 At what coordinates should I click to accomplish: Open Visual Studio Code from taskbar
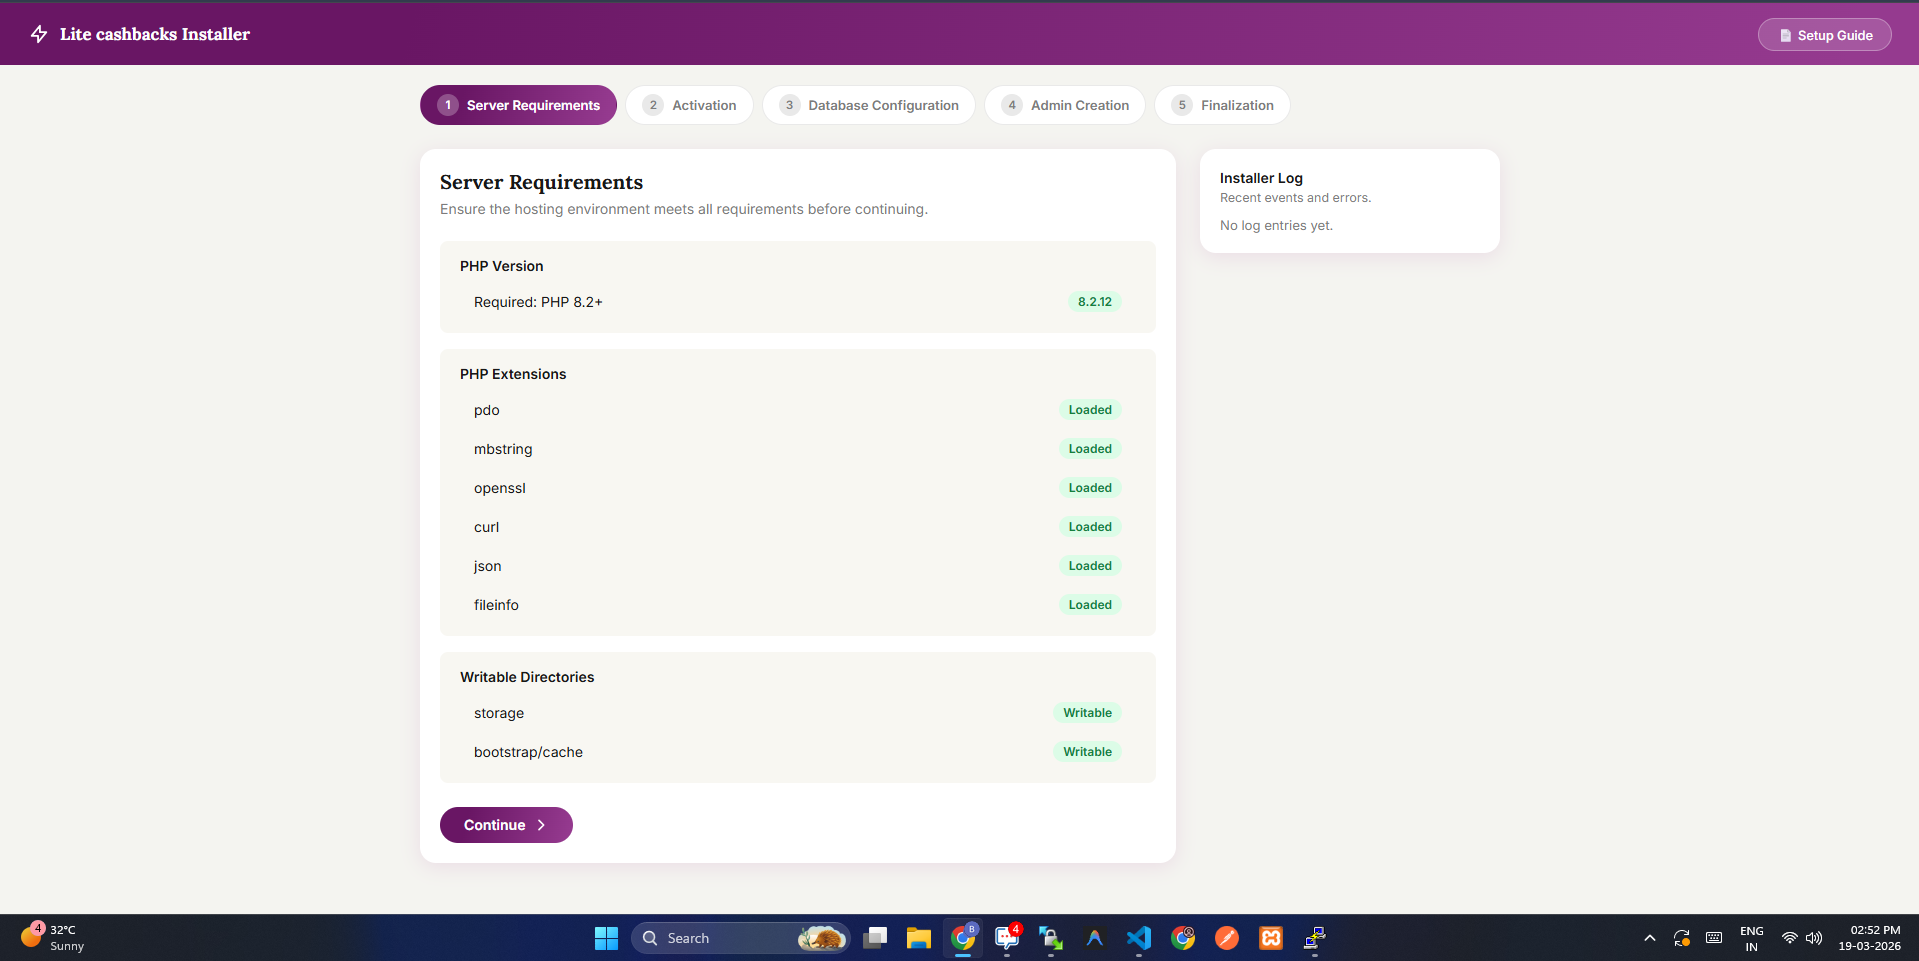1138,938
